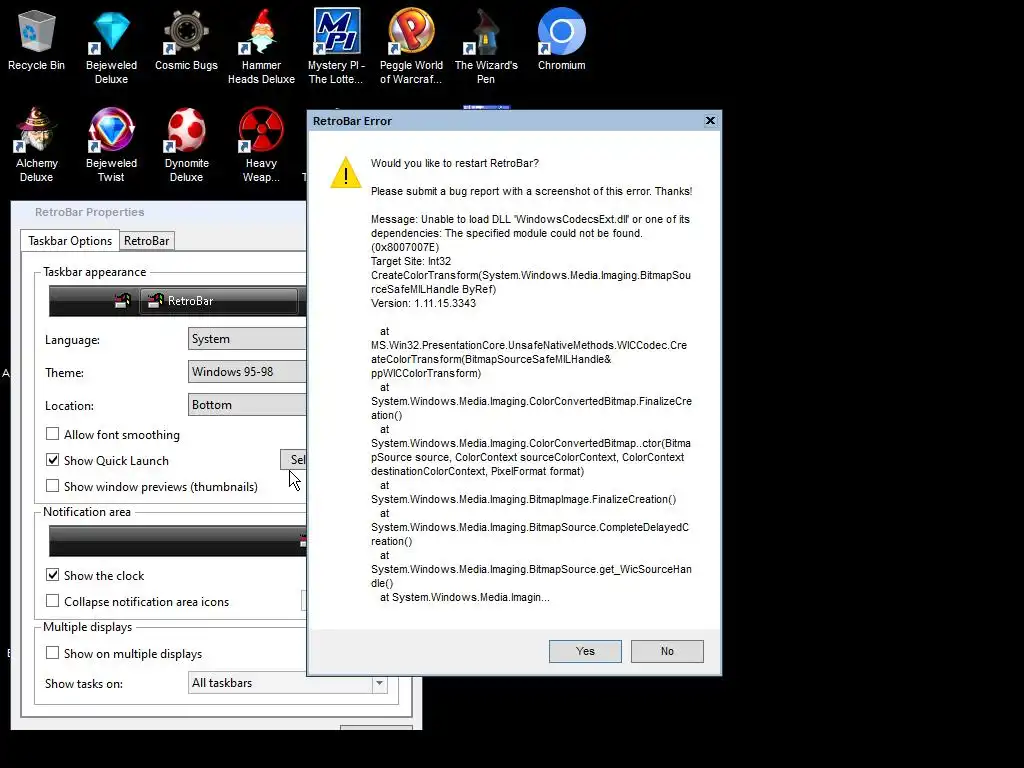The image size is (1024, 768).
Task: Click the Select button next to Quick Launch
Action: click(294, 459)
